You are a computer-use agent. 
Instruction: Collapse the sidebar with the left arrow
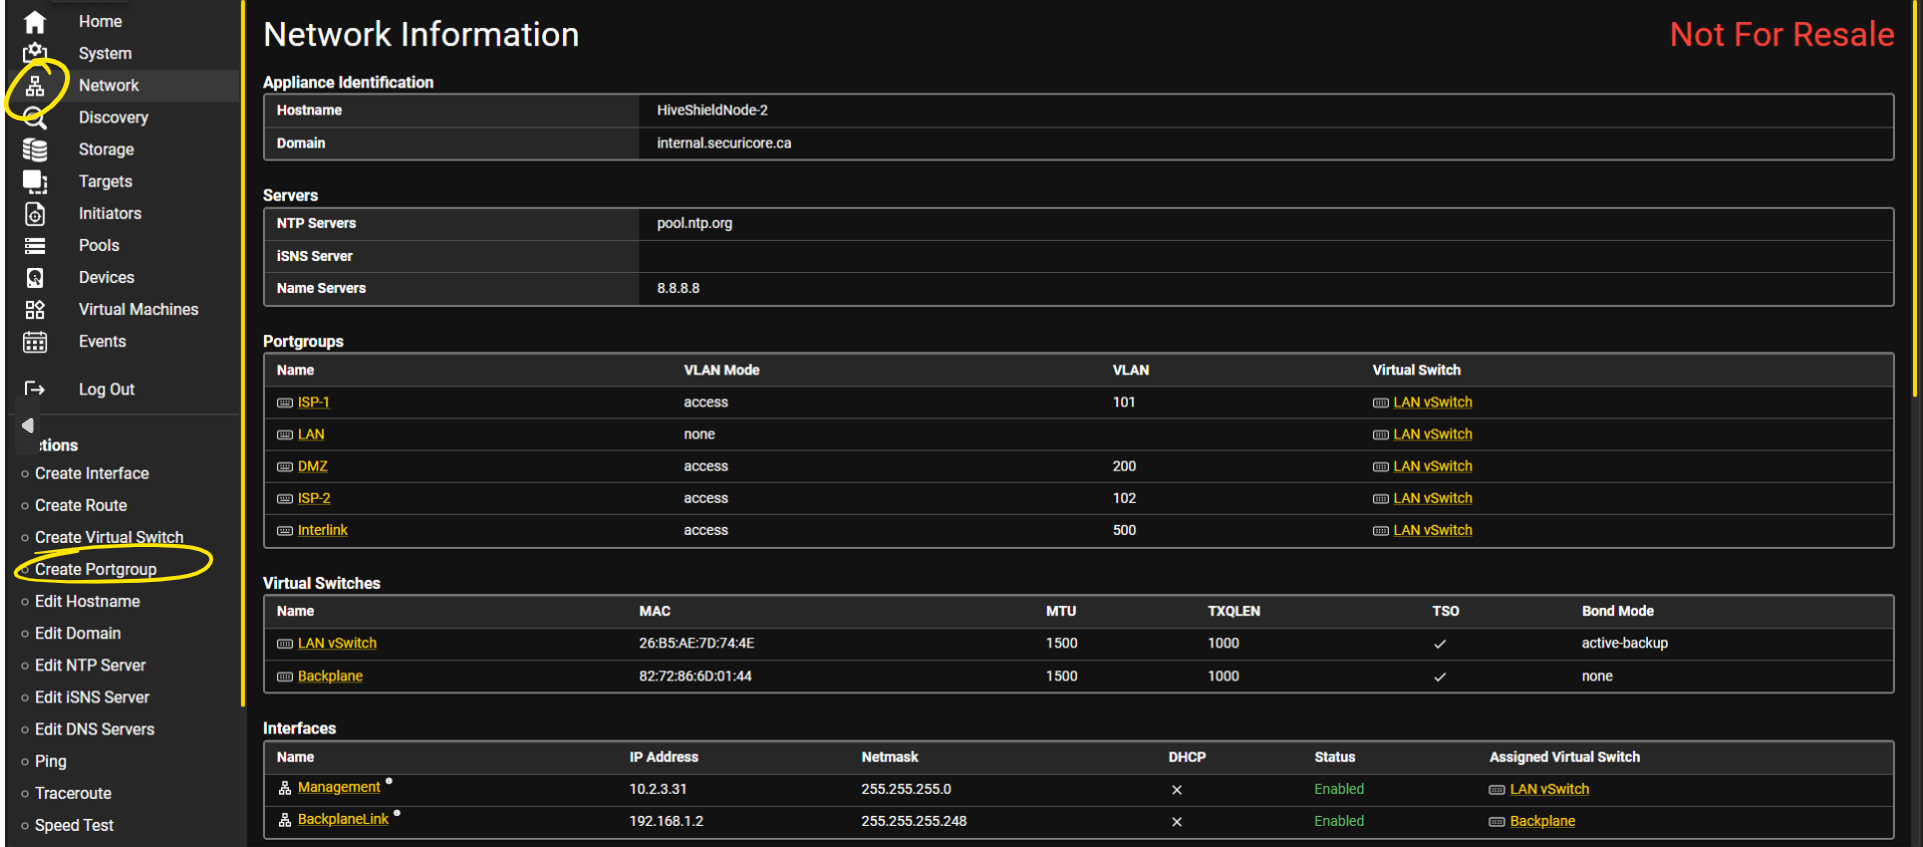point(28,425)
